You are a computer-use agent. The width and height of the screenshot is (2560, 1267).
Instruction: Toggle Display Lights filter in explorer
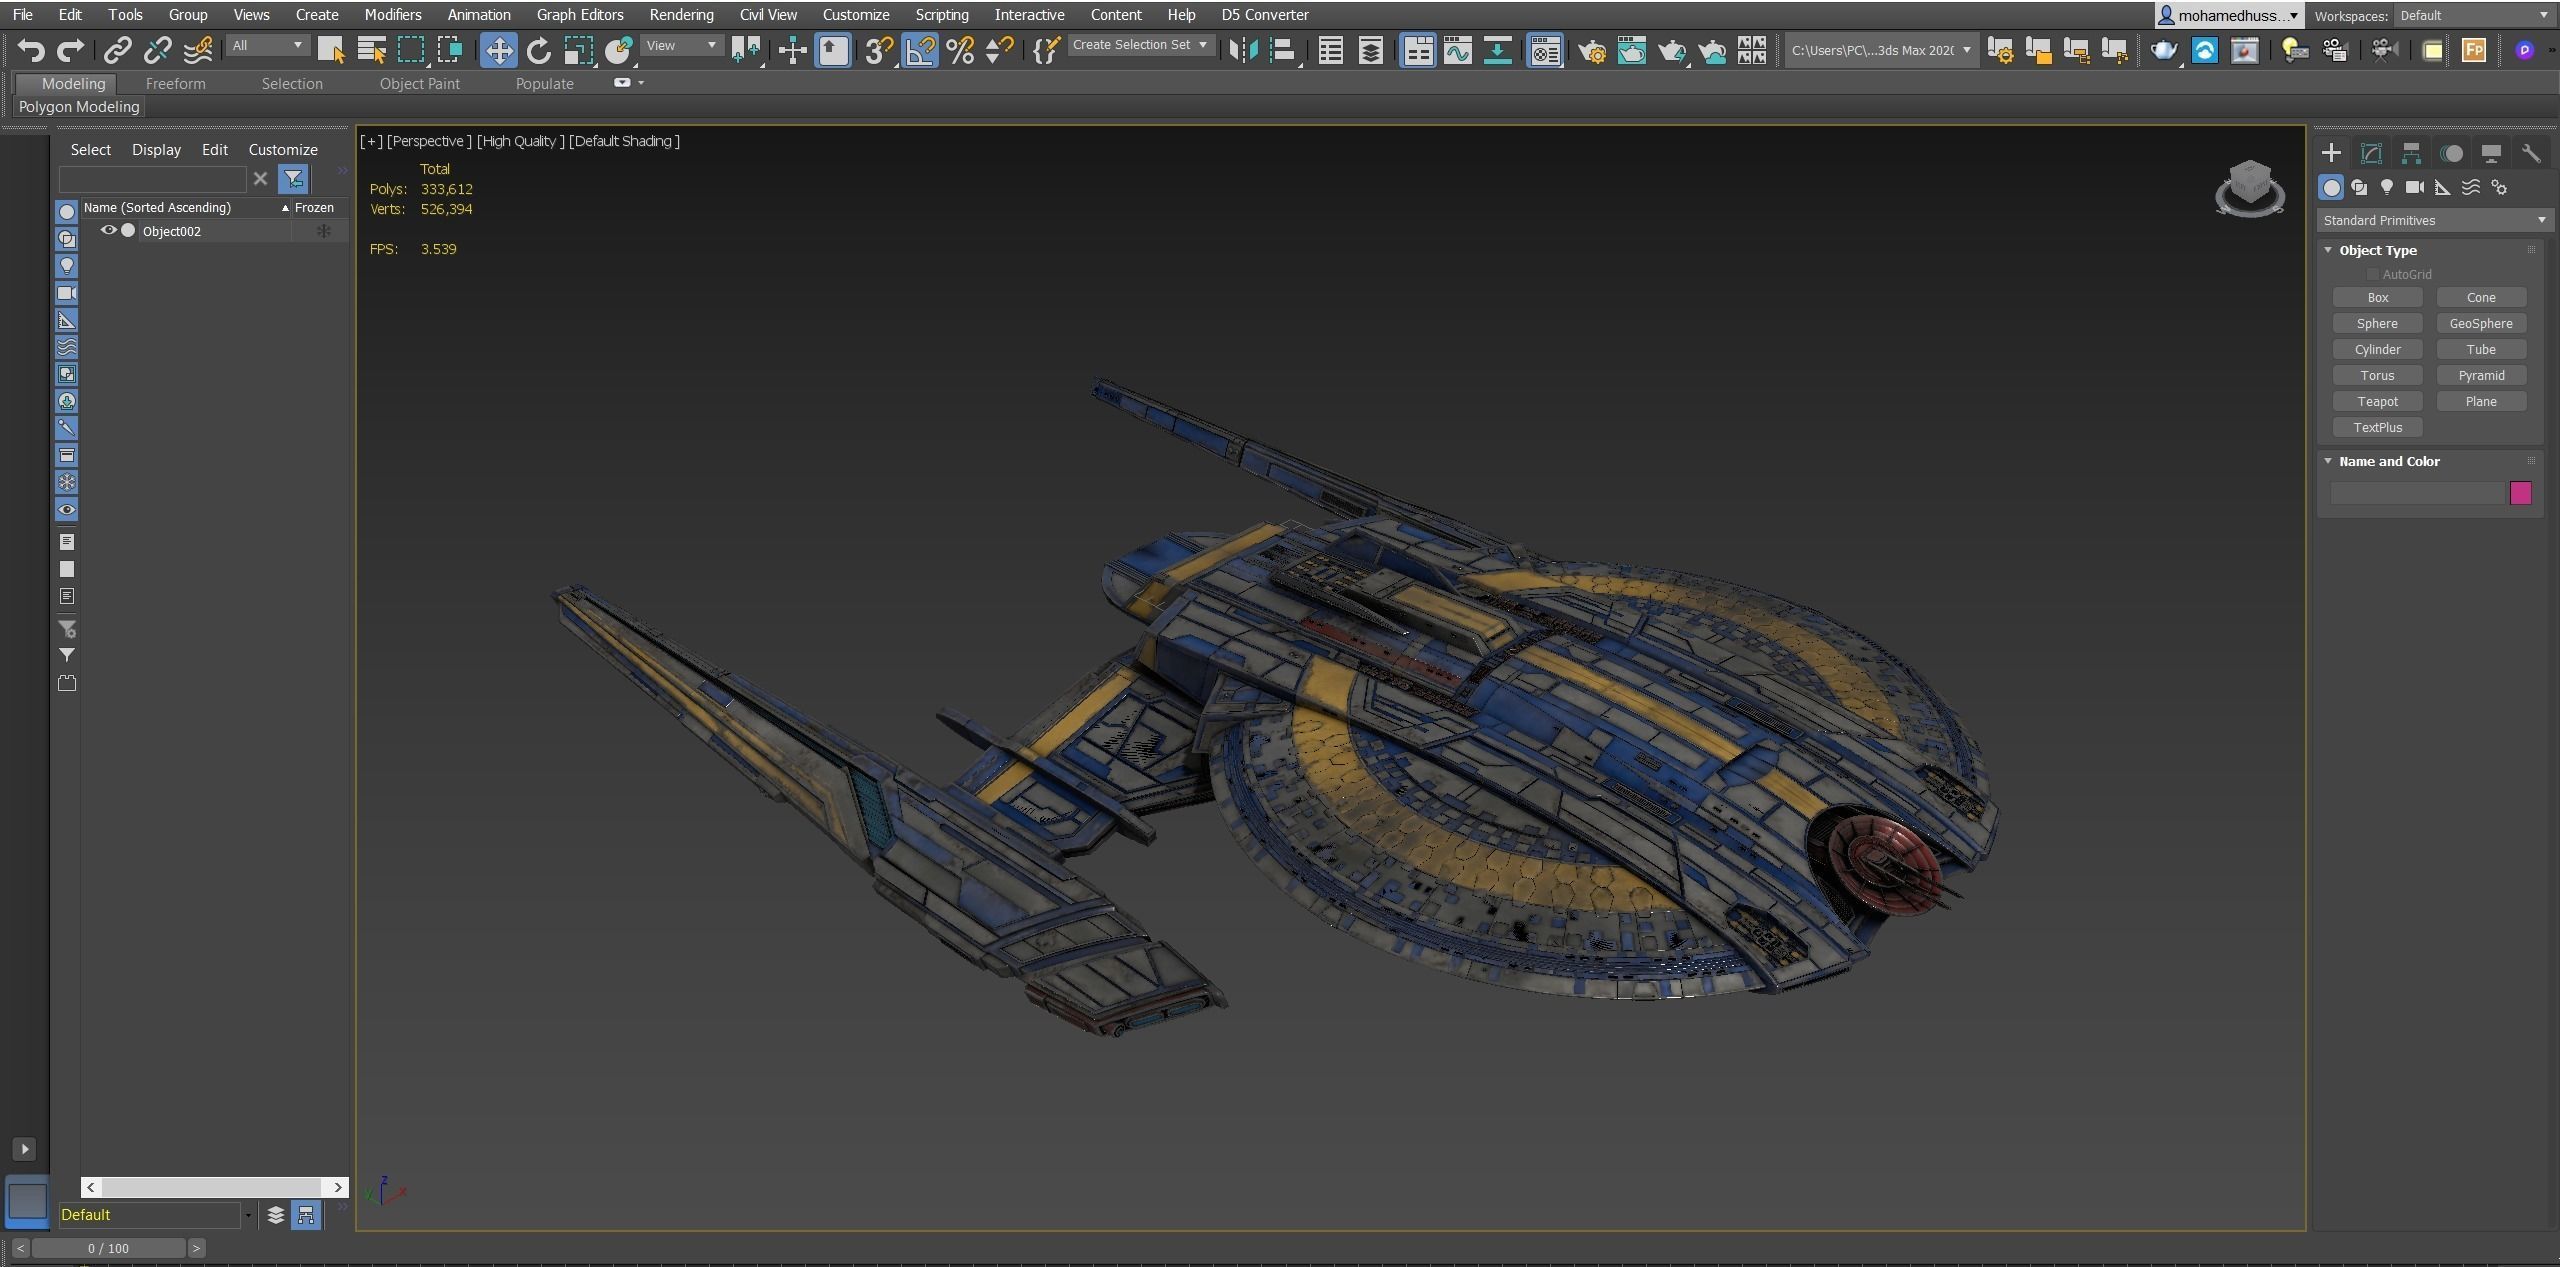click(67, 266)
